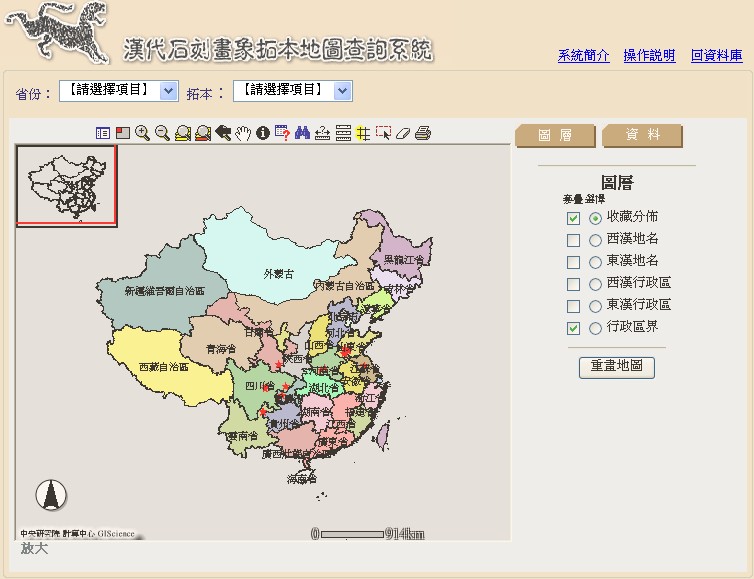Select the rectangle selection tool

tap(382, 133)
